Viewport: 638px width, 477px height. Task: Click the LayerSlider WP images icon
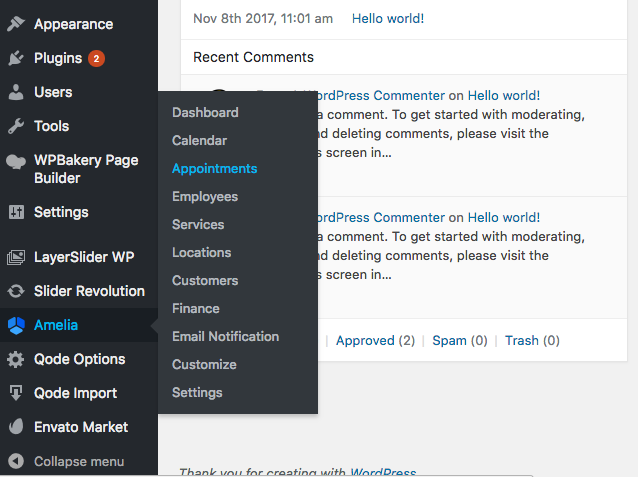point(16,257)
